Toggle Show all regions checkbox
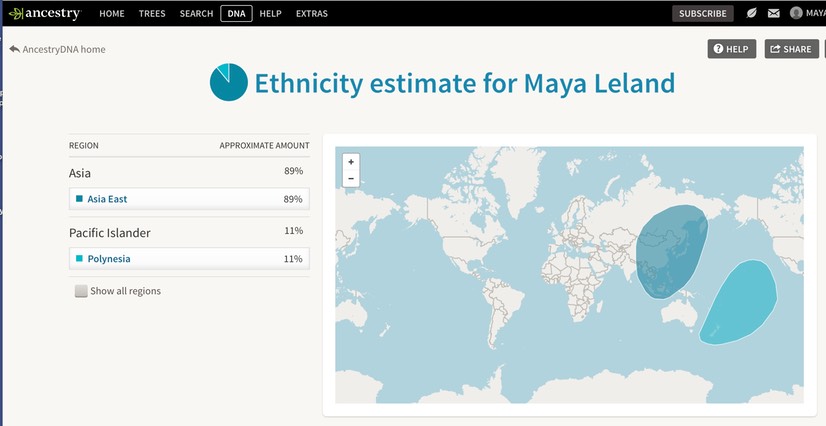 pos(81,291)
